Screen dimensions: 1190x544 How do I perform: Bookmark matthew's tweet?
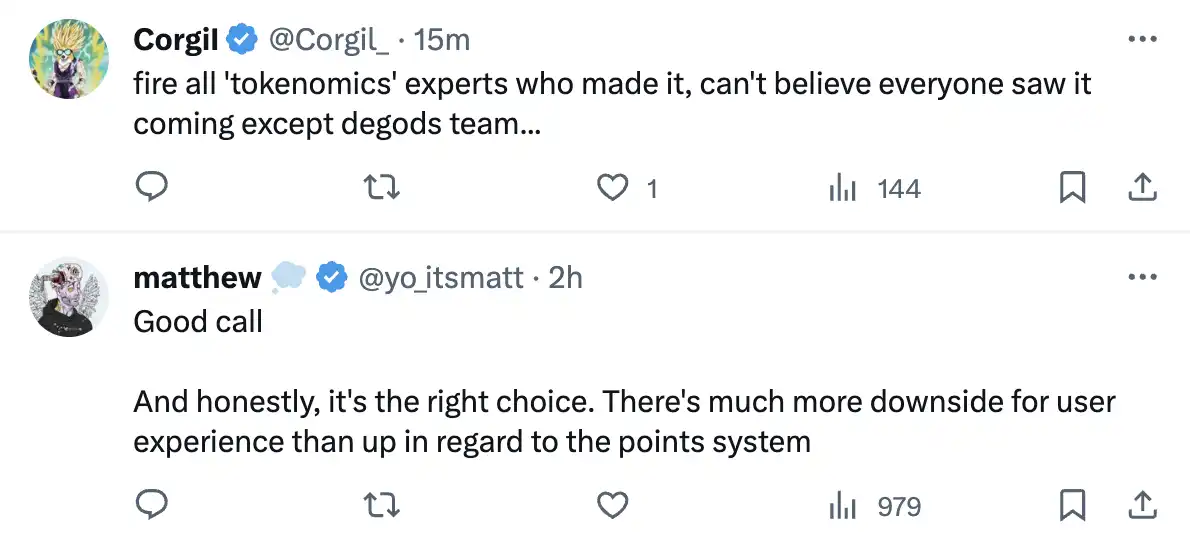click(x=1072, y=506)
